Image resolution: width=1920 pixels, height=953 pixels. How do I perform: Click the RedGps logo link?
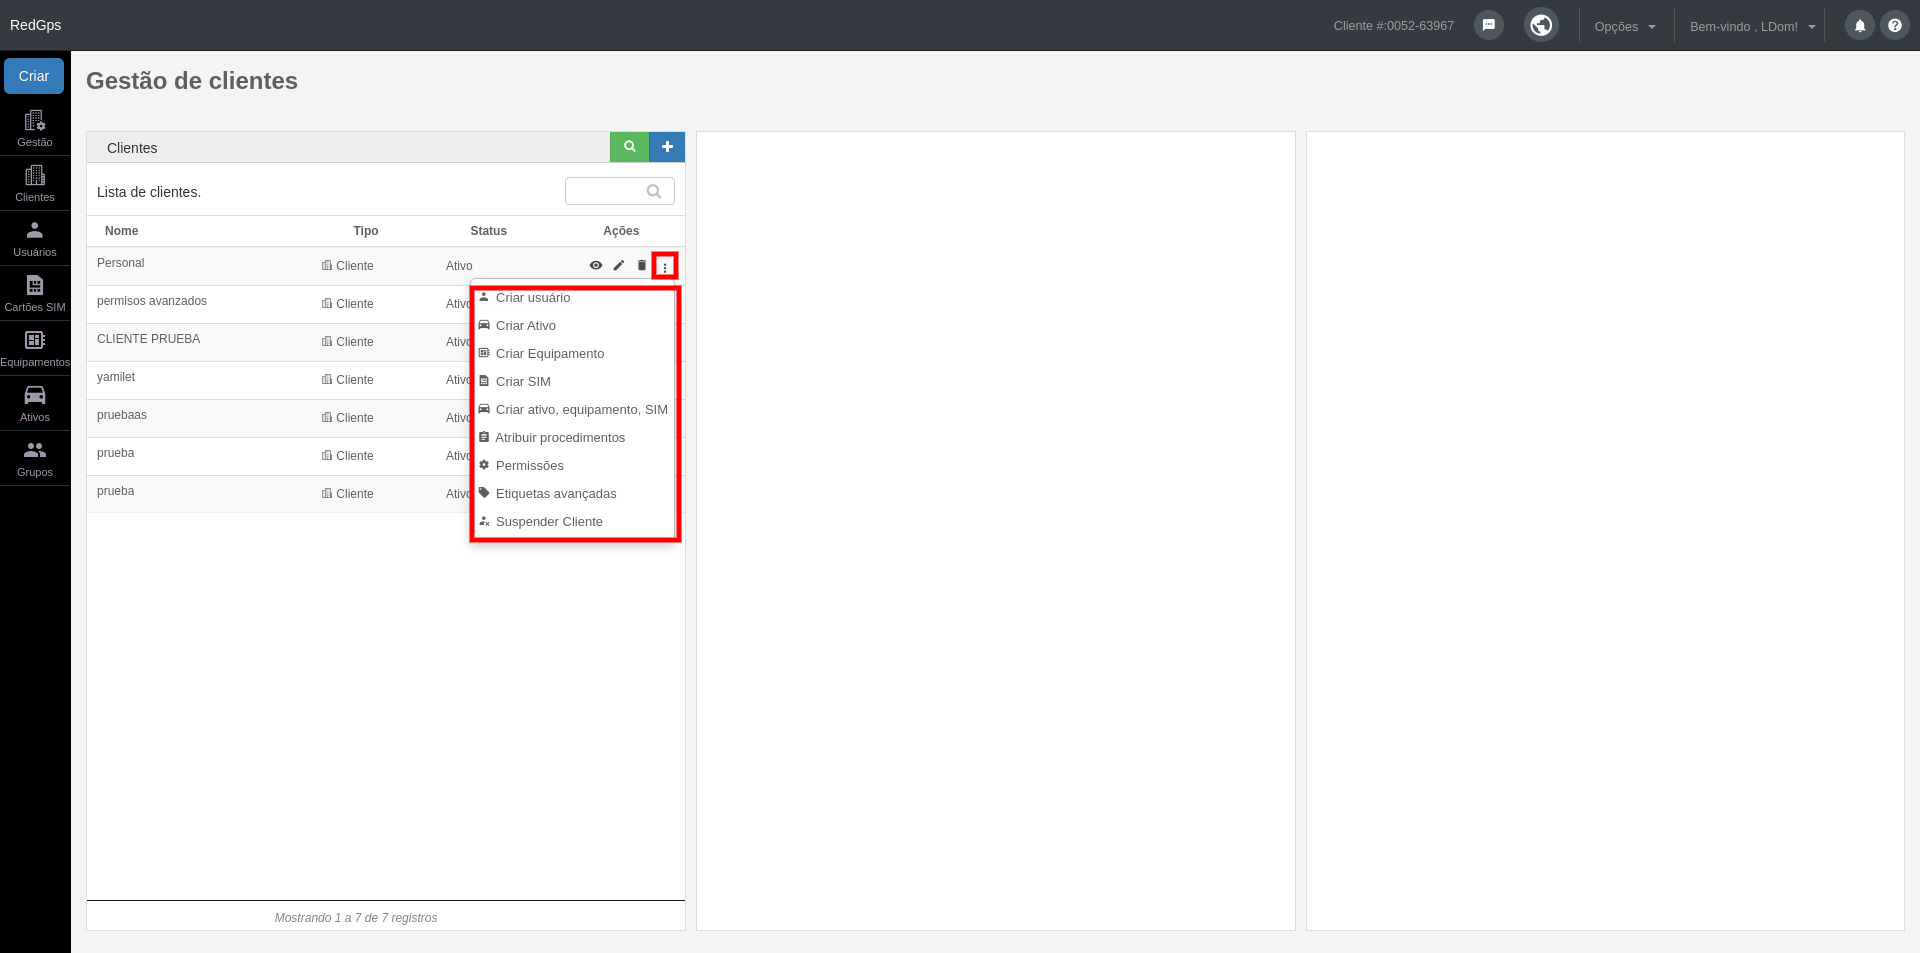point(36,25)
